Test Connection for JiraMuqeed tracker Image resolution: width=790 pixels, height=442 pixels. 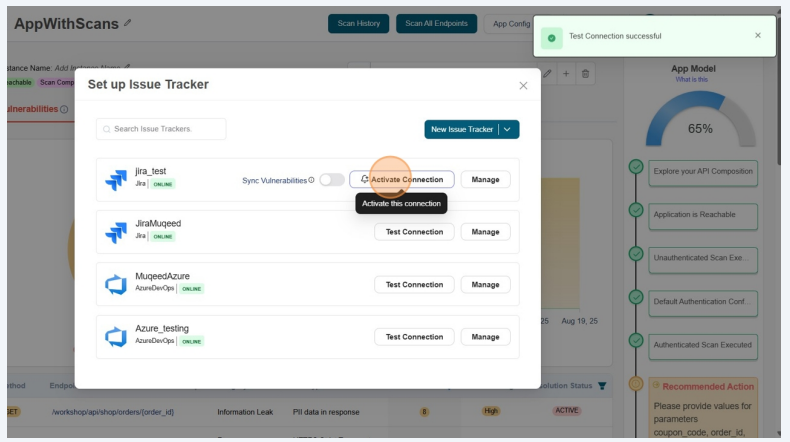414,232
